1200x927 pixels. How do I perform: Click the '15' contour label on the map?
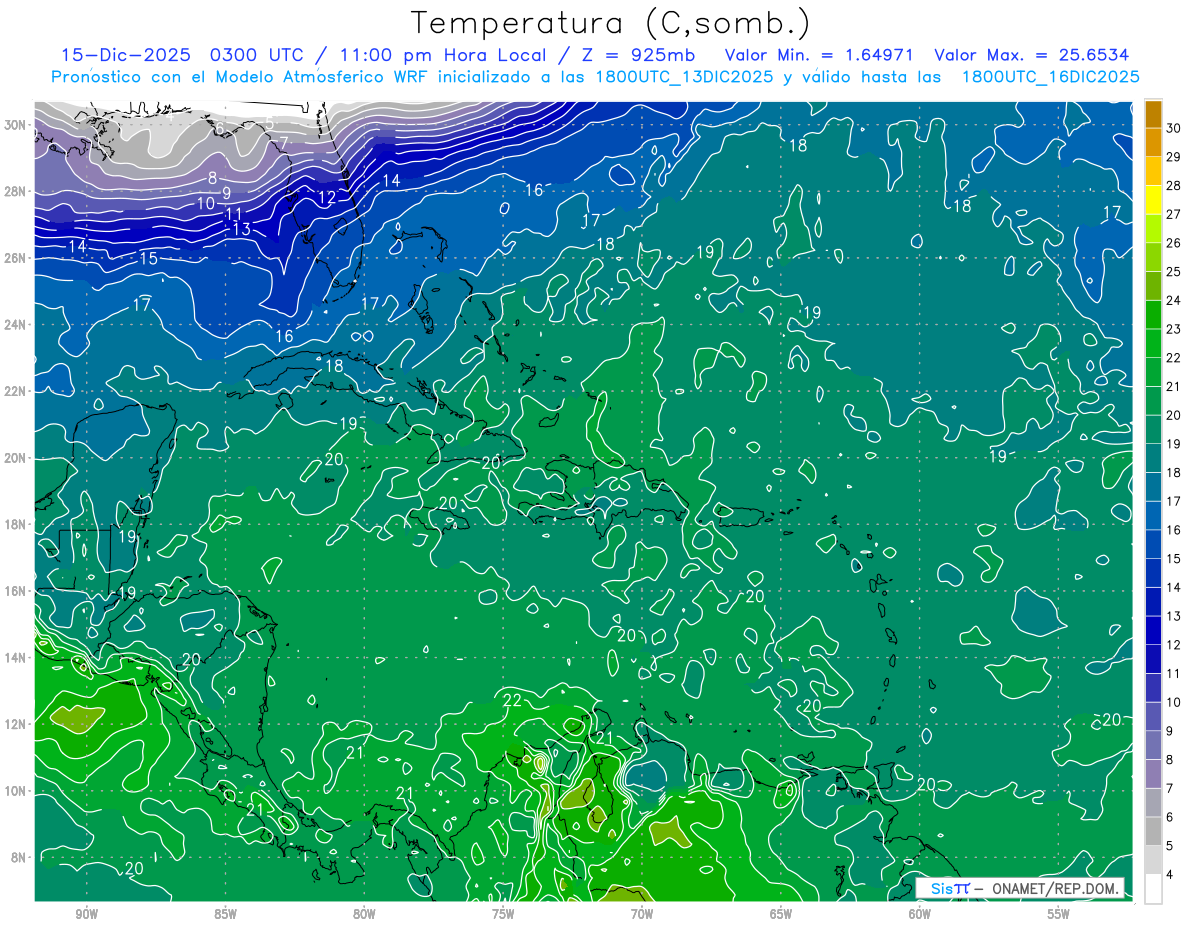[148, 258]
